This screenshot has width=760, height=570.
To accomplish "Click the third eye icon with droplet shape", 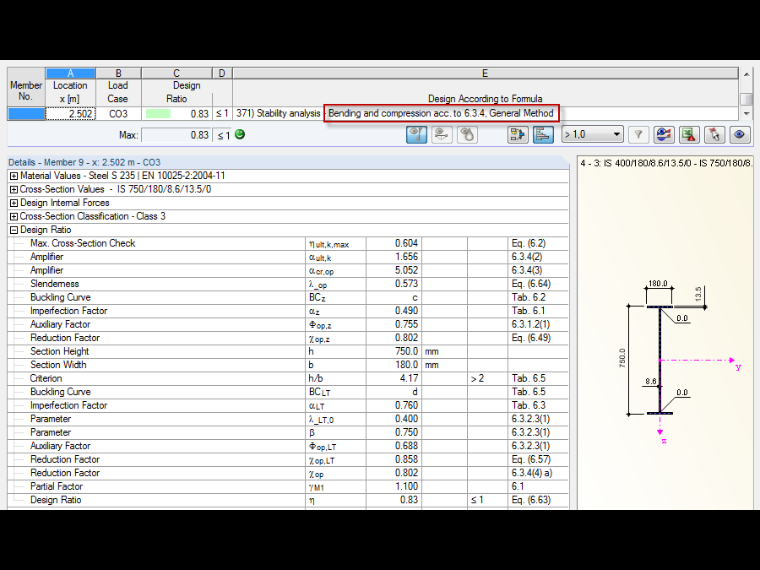I will point(467,134).
